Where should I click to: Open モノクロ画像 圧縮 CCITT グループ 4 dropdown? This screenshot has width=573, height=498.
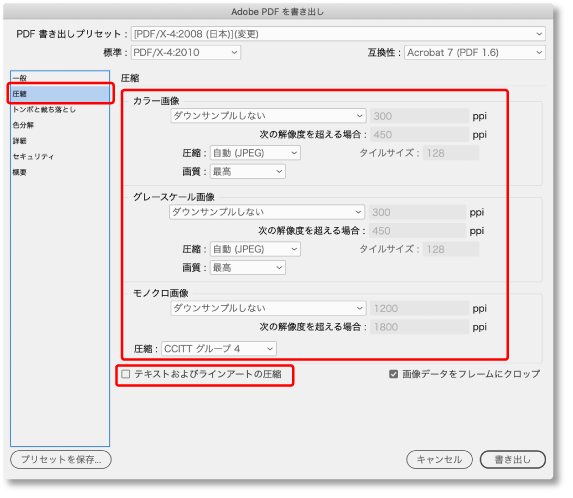219,349
